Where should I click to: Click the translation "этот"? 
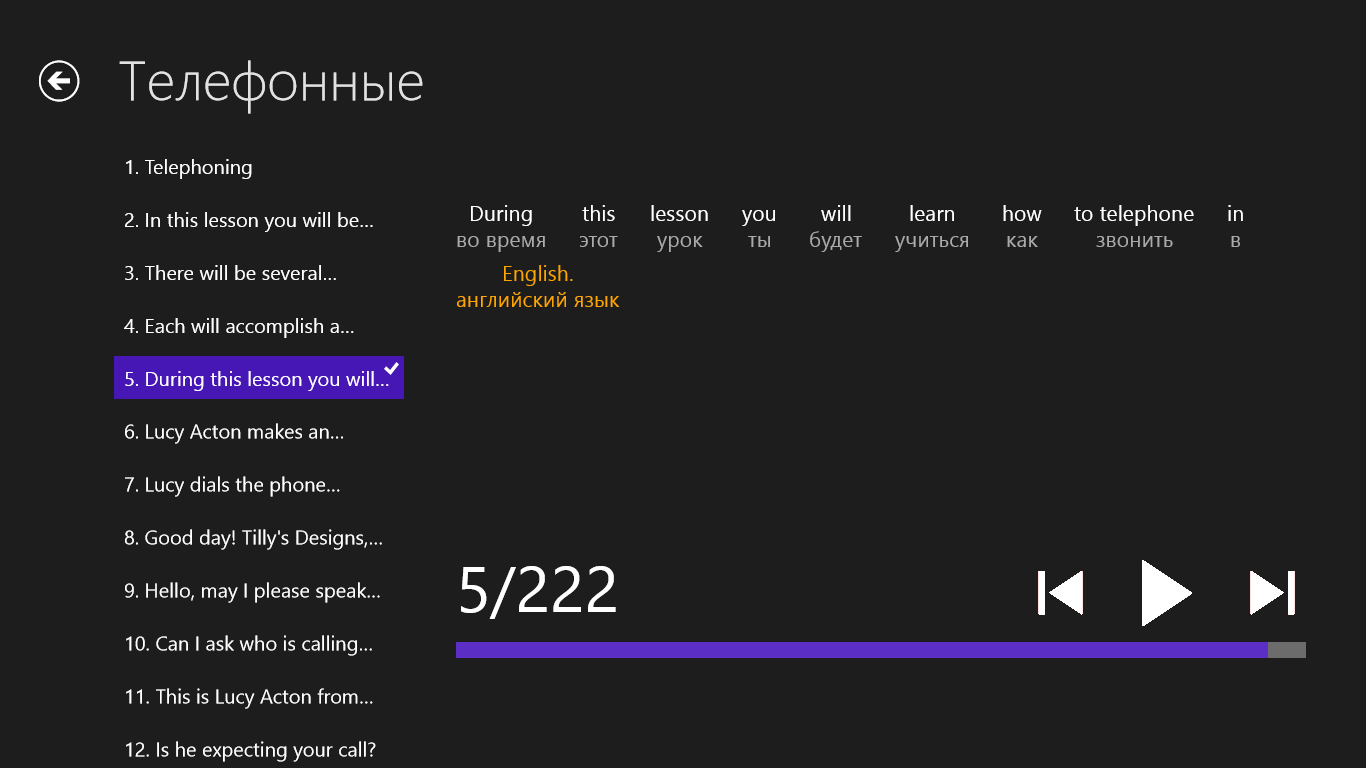coord(599,241)
